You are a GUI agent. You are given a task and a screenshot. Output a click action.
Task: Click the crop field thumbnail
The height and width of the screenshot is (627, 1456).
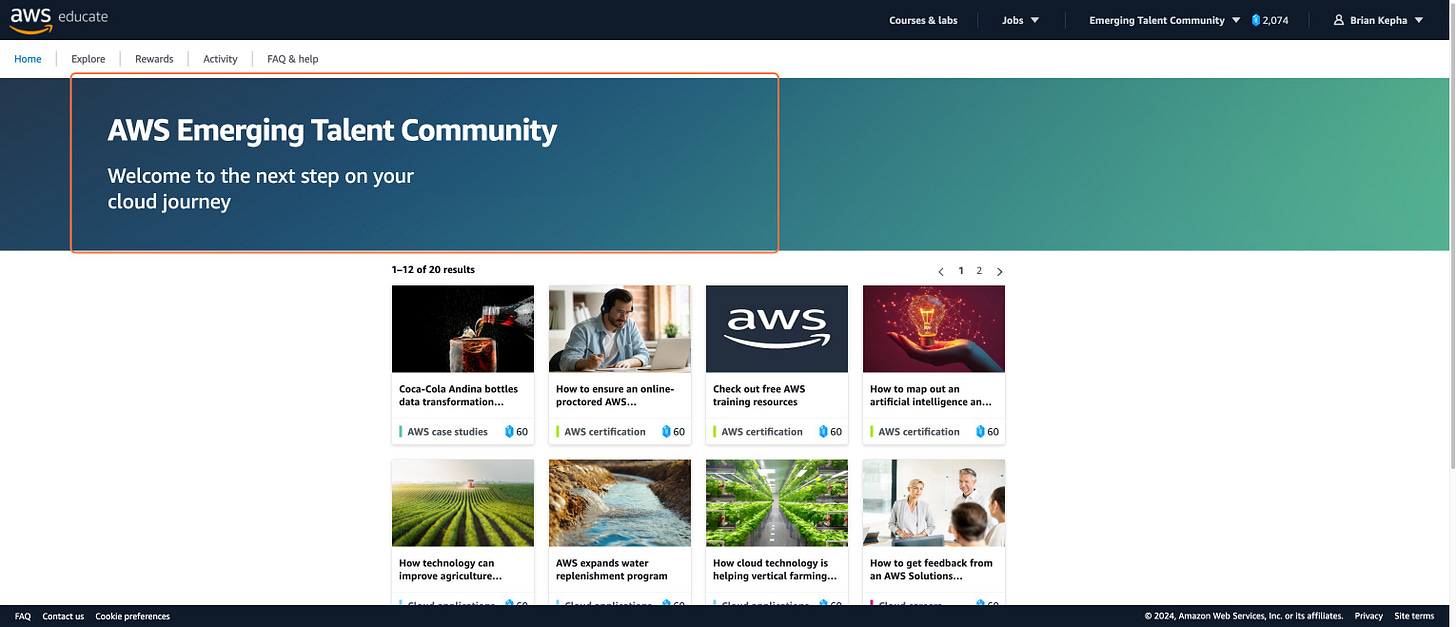coord(463,503)
